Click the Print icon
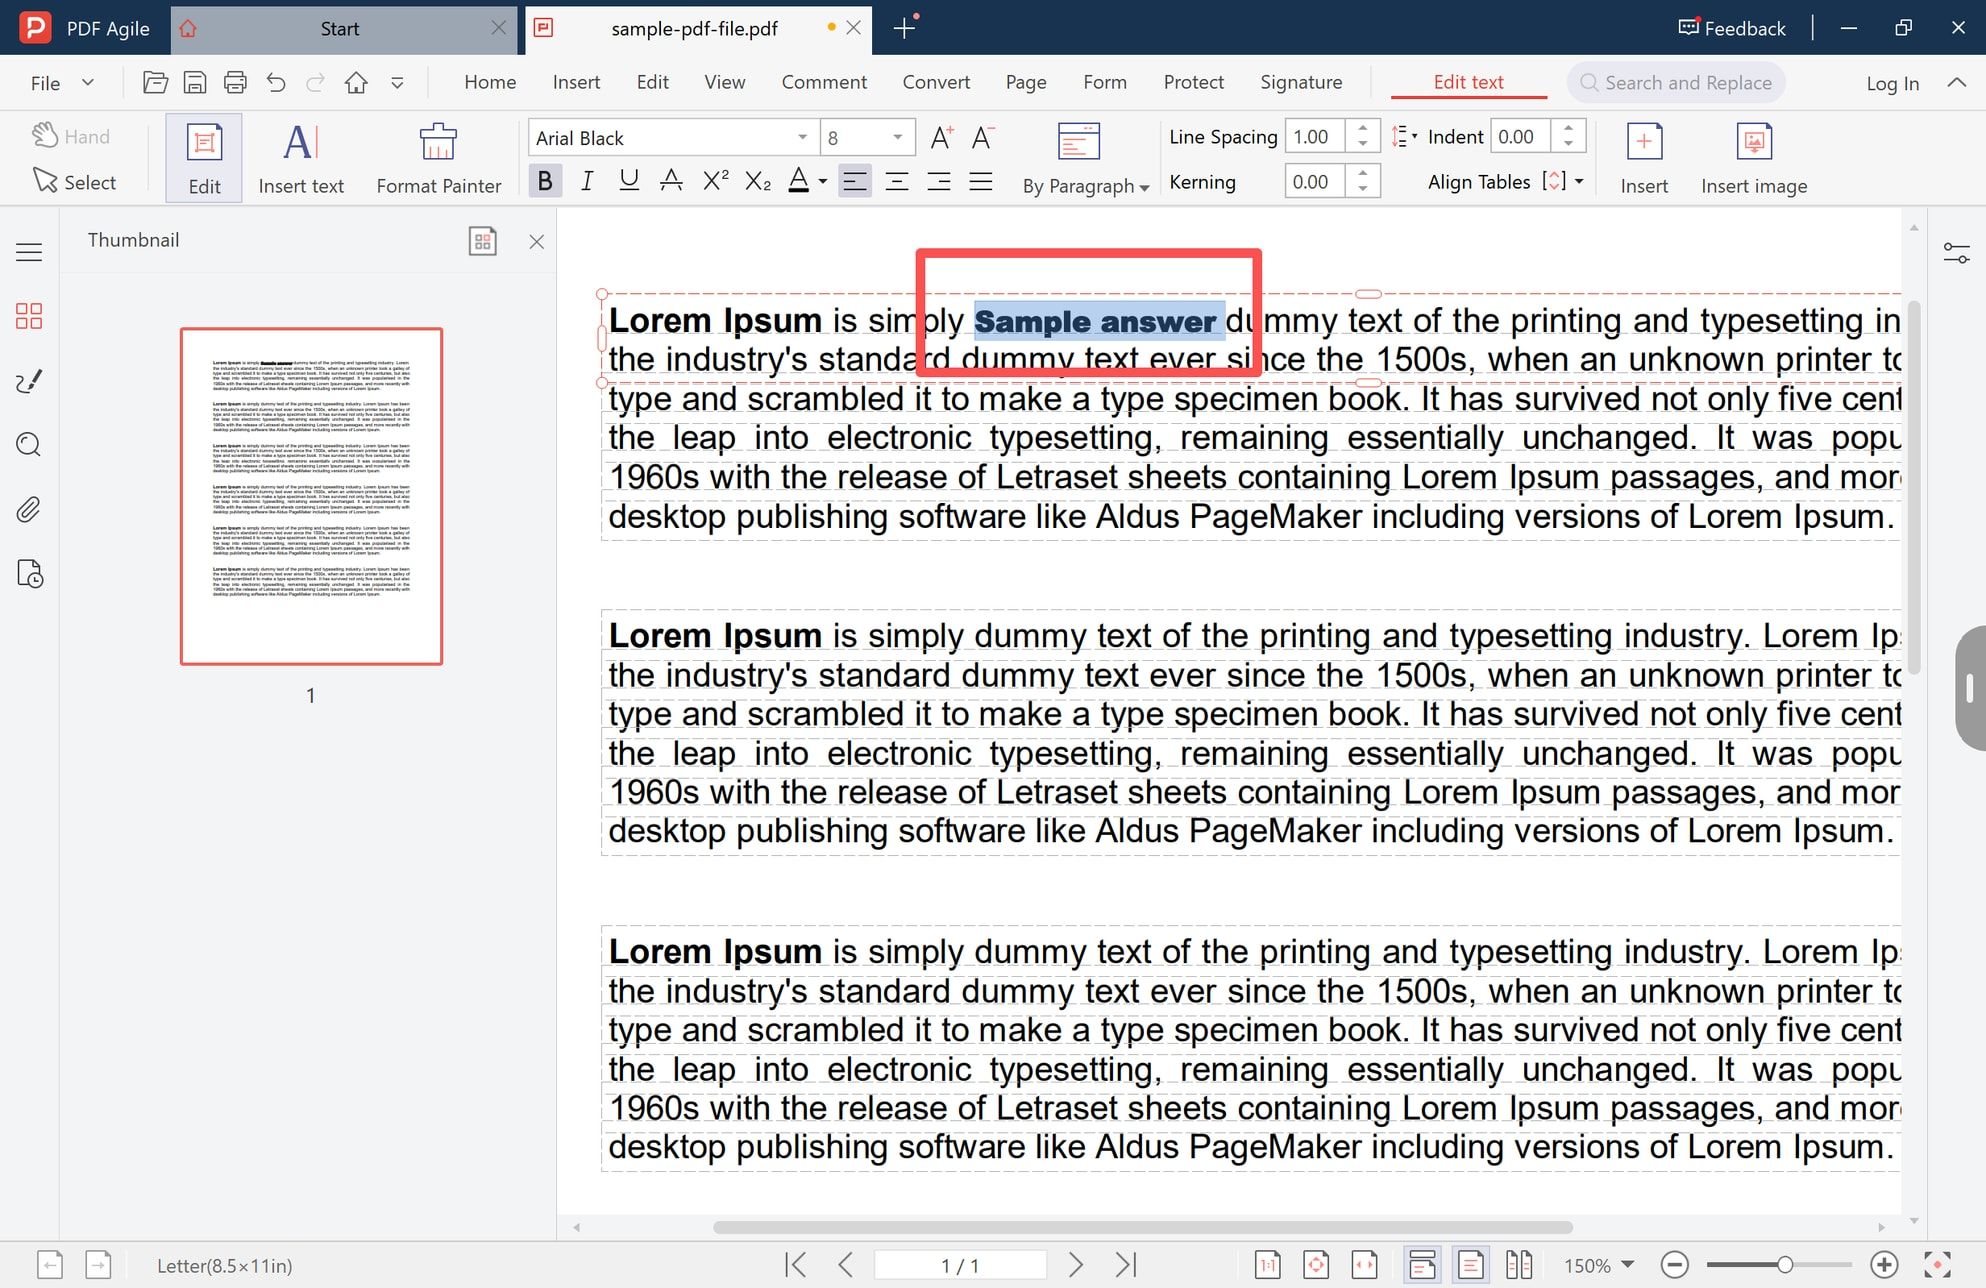The image size is (1986, 1288). (x=235, y=83)
